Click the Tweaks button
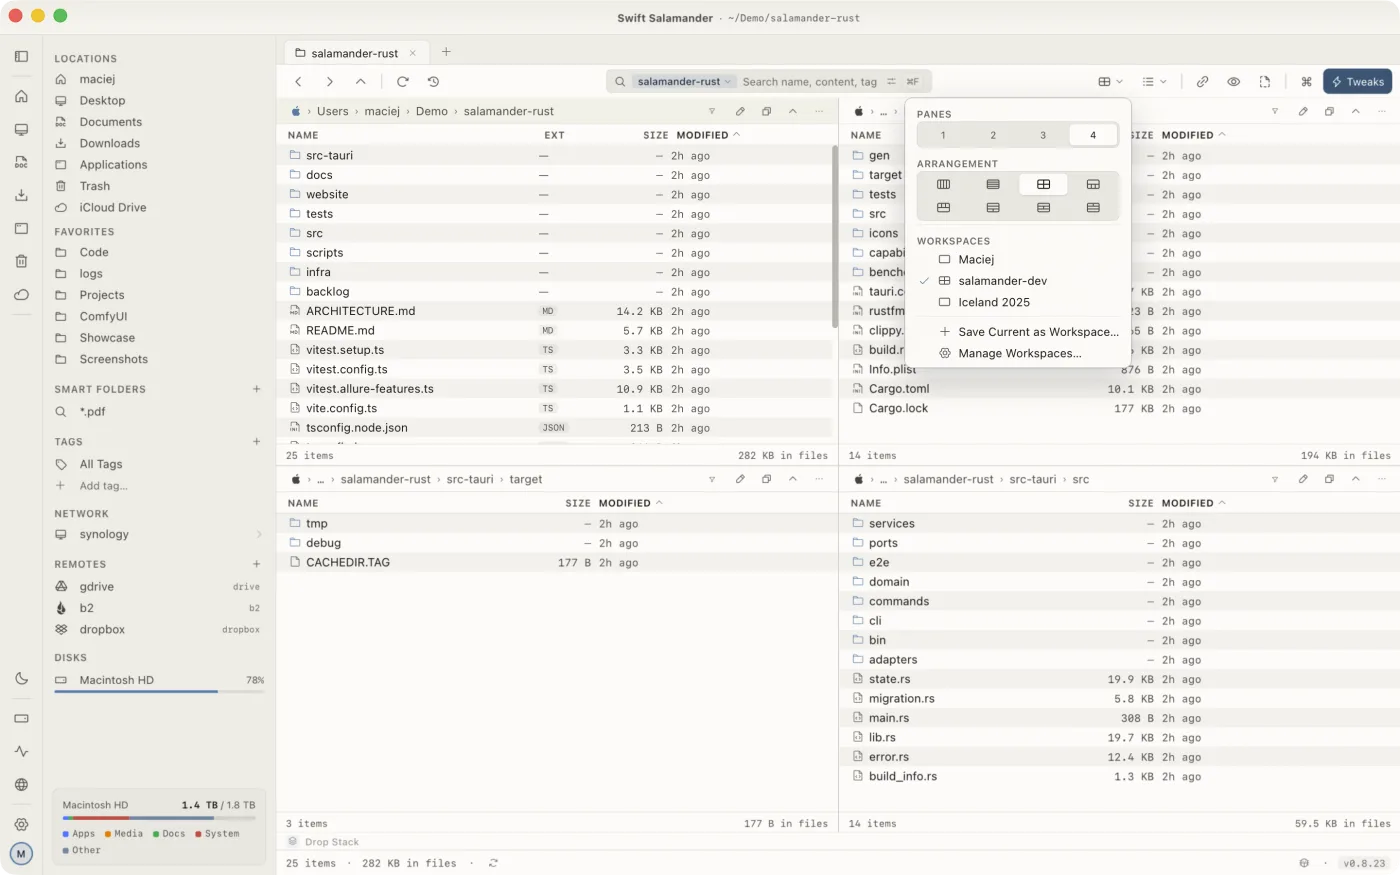 click(1357, 82)
